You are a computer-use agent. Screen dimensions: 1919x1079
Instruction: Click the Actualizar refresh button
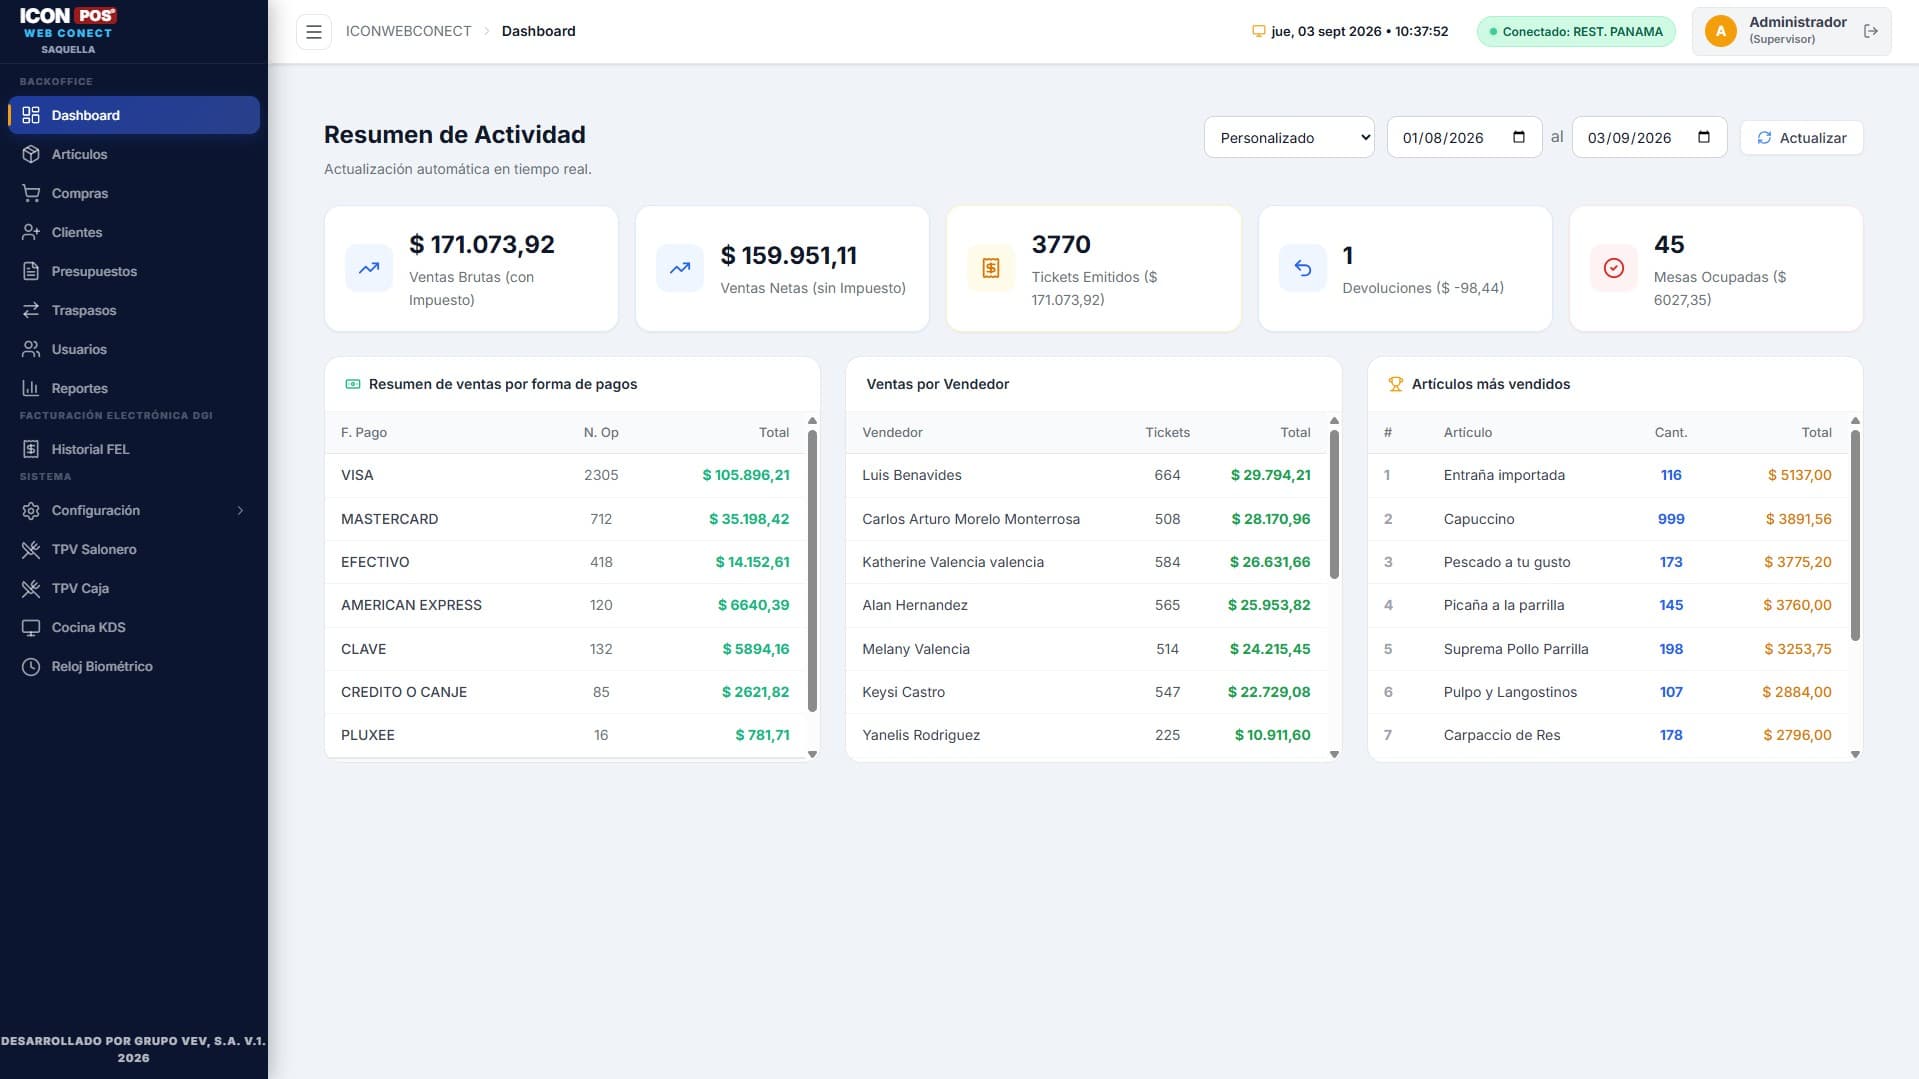point(1801,137)
